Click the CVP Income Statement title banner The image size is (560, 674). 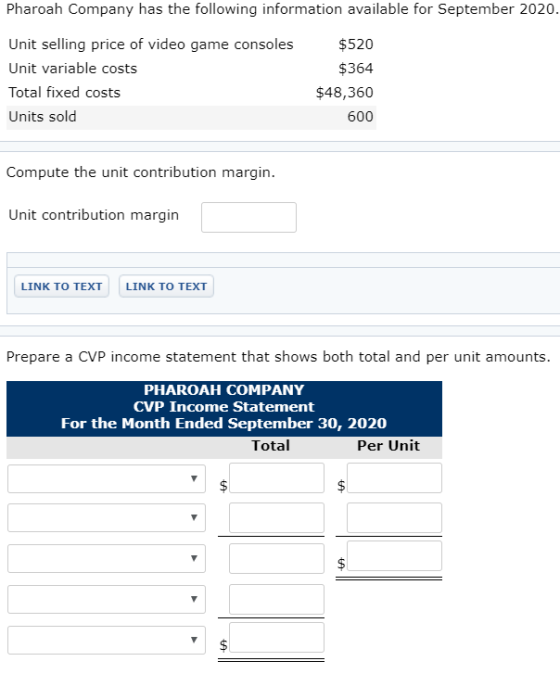coord(224,407)
